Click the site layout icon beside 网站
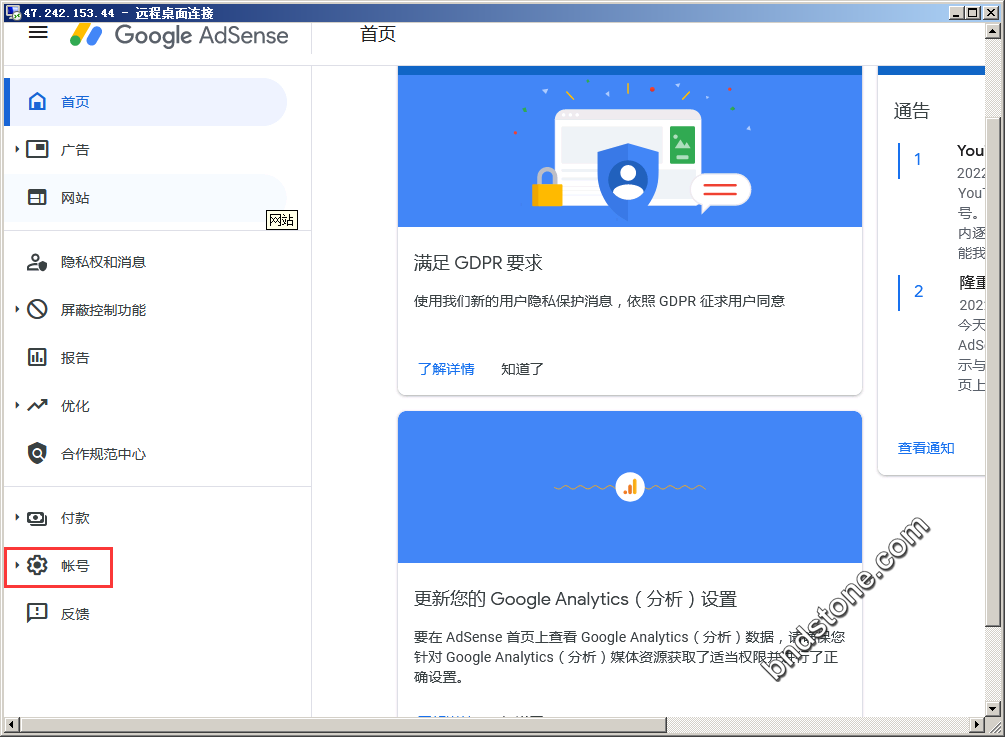 click(37, 197)
